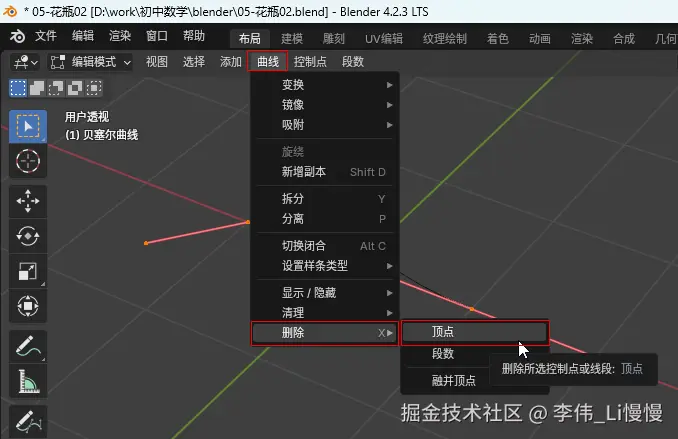Open the 段数 header menu
Screen dimensions: 678x439
353,62
